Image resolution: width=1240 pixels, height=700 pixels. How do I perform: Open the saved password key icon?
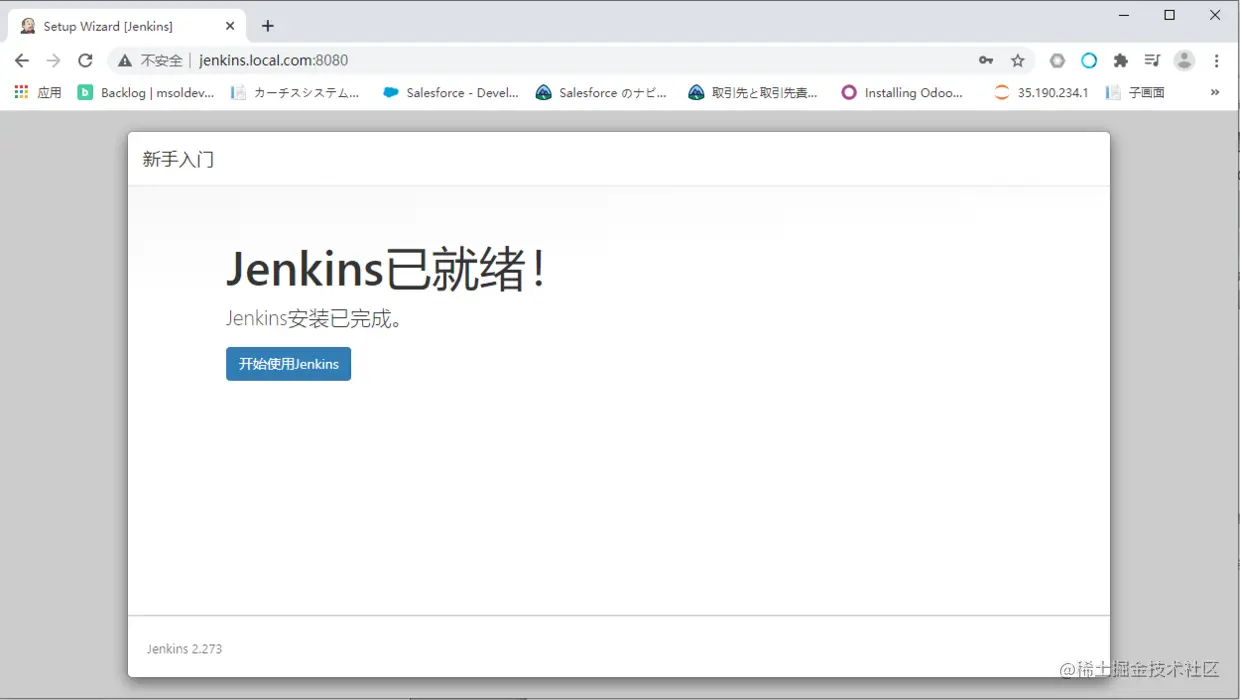(x=986, y=60)
